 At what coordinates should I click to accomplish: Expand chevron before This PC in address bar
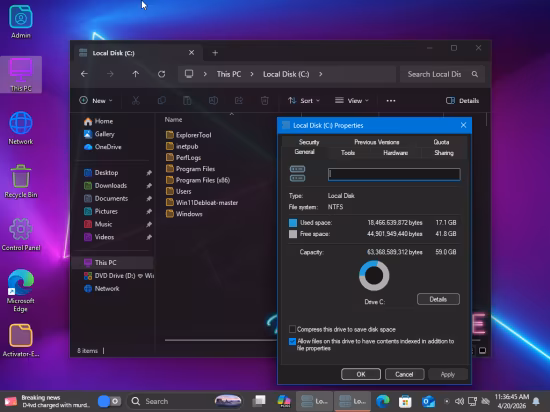click(205, 74)
